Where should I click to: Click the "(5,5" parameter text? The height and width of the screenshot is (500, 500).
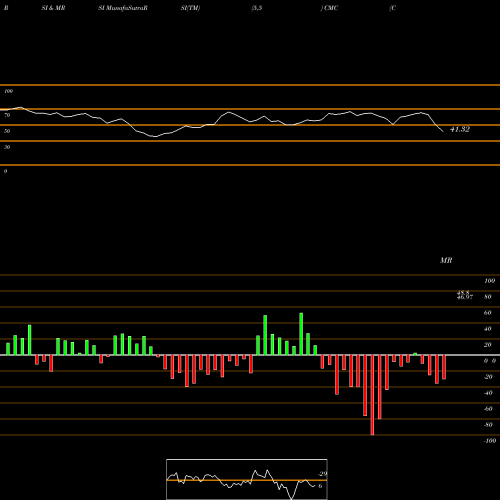point(257,8)
